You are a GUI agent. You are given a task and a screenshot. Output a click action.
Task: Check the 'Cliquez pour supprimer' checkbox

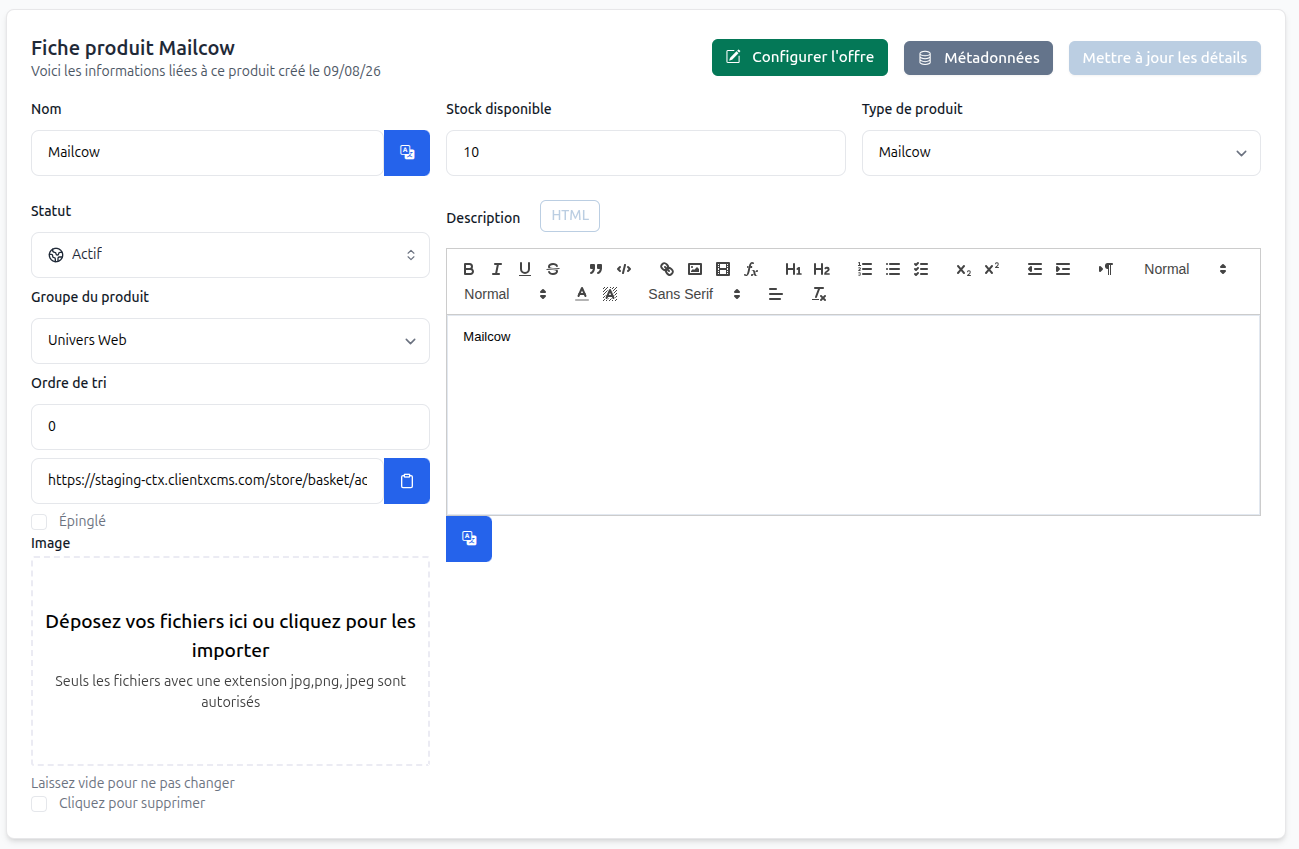pos(39,804)
